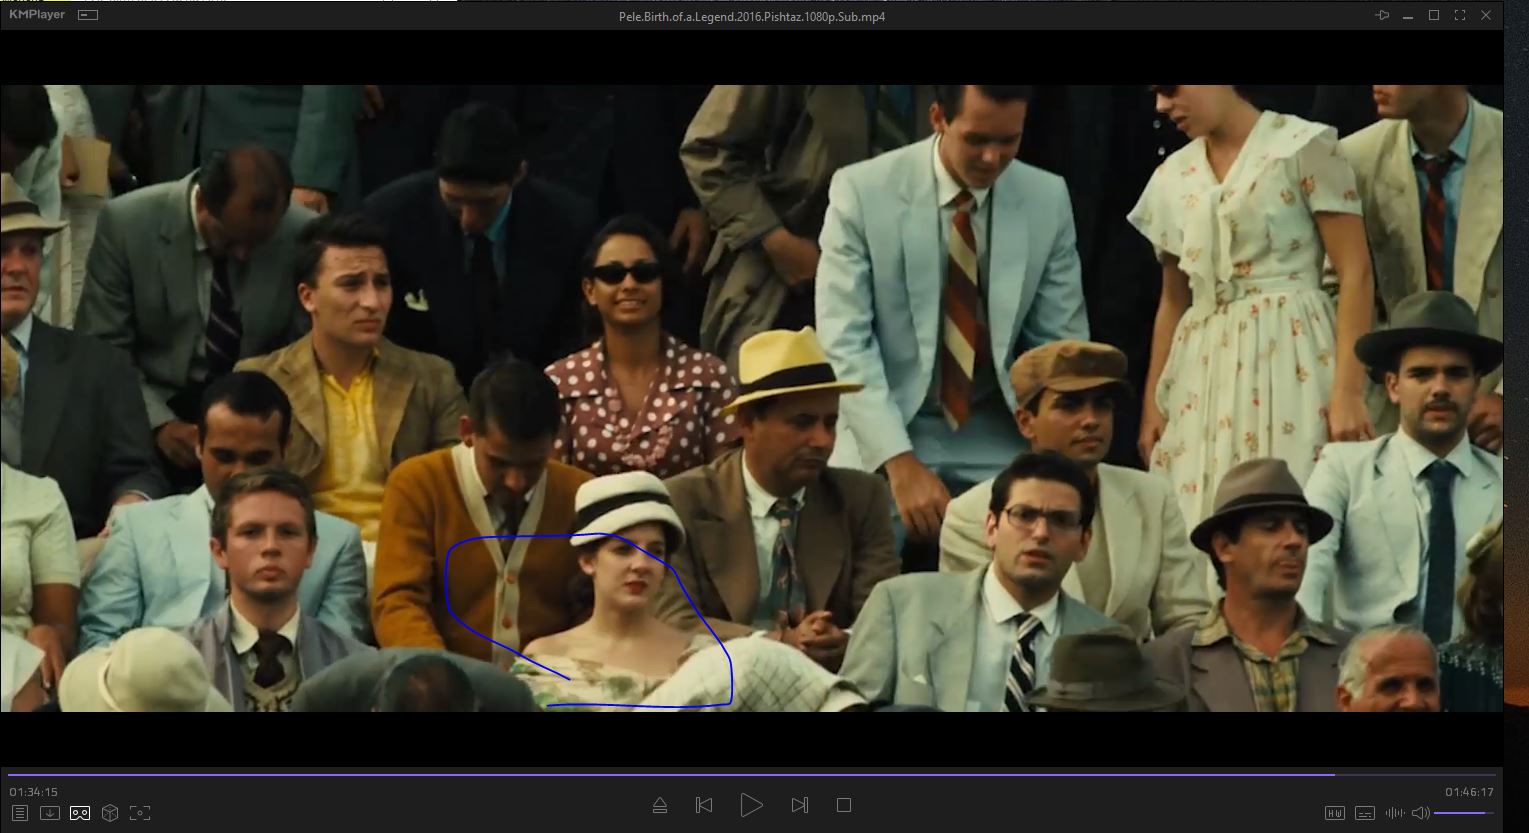This screenshot has height=833, width=1529.
Task: Pin the window always on top
Action: [1383, 15]
